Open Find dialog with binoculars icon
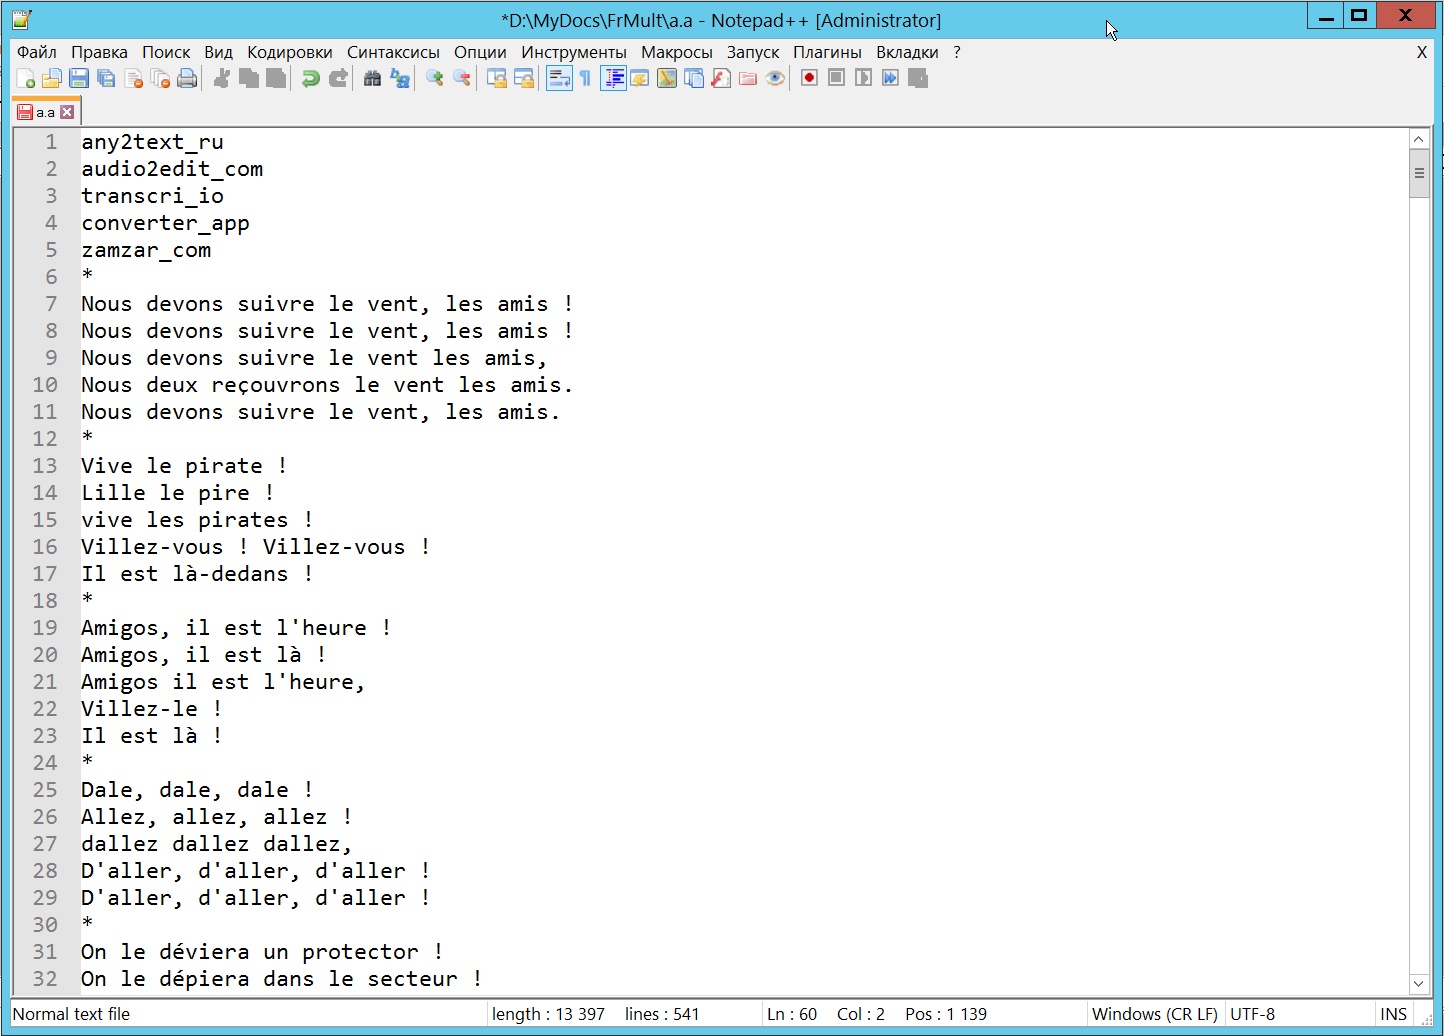This screenshot has height=1036, width=1444. click(x=372, y=78)
